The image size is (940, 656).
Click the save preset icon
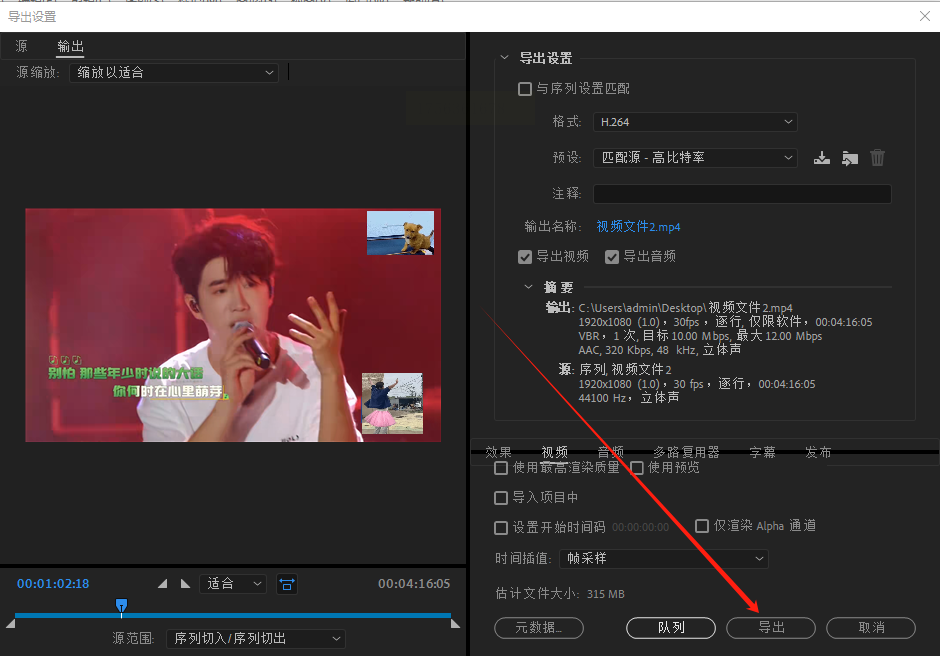[821, 158]
